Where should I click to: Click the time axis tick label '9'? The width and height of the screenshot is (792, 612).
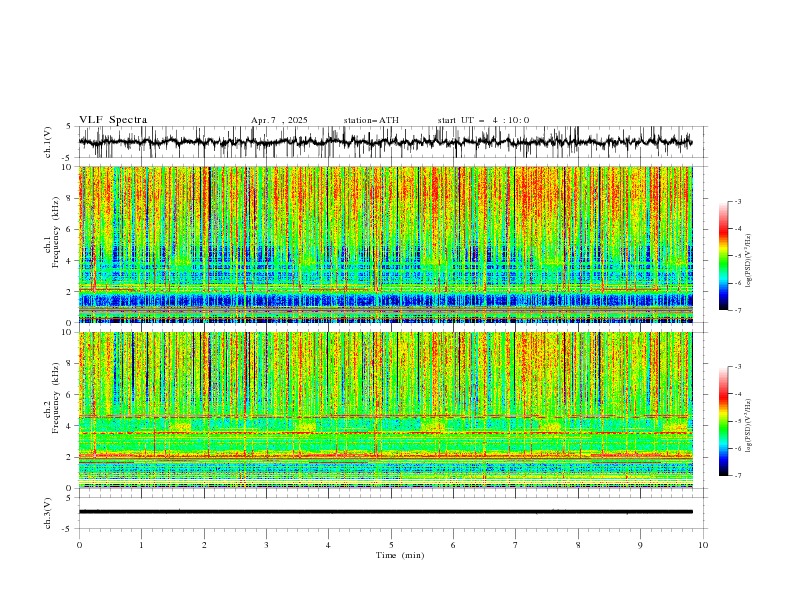tap(640, 545)
